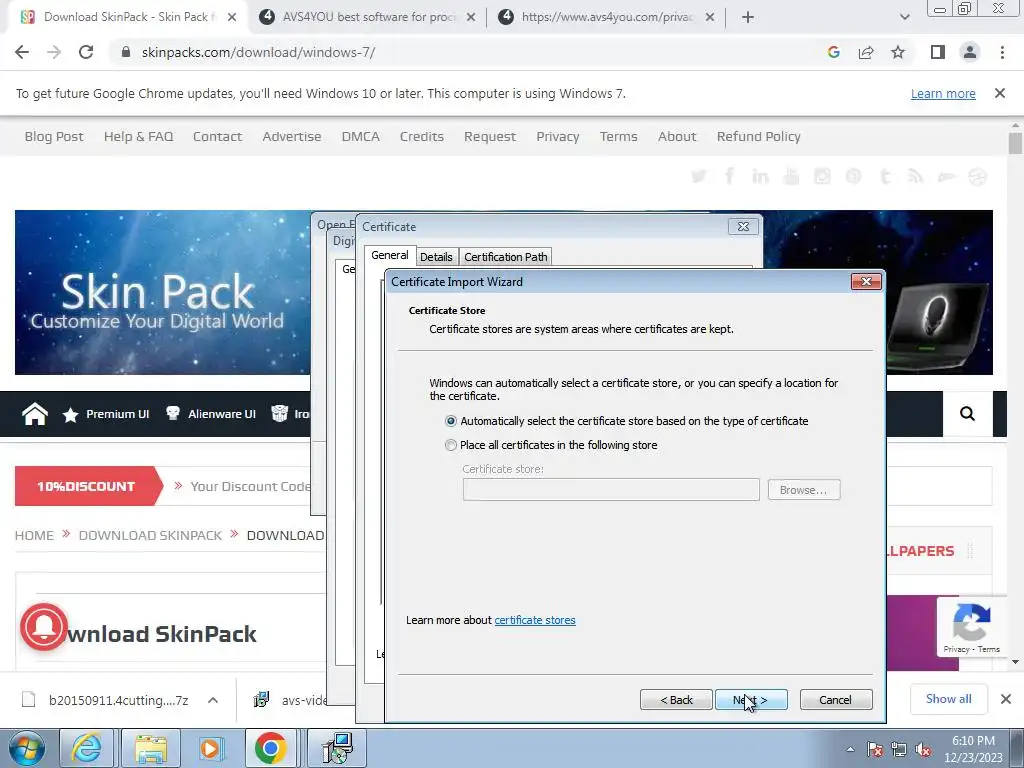Open the certificate stores help link

[x=535, y=620]
